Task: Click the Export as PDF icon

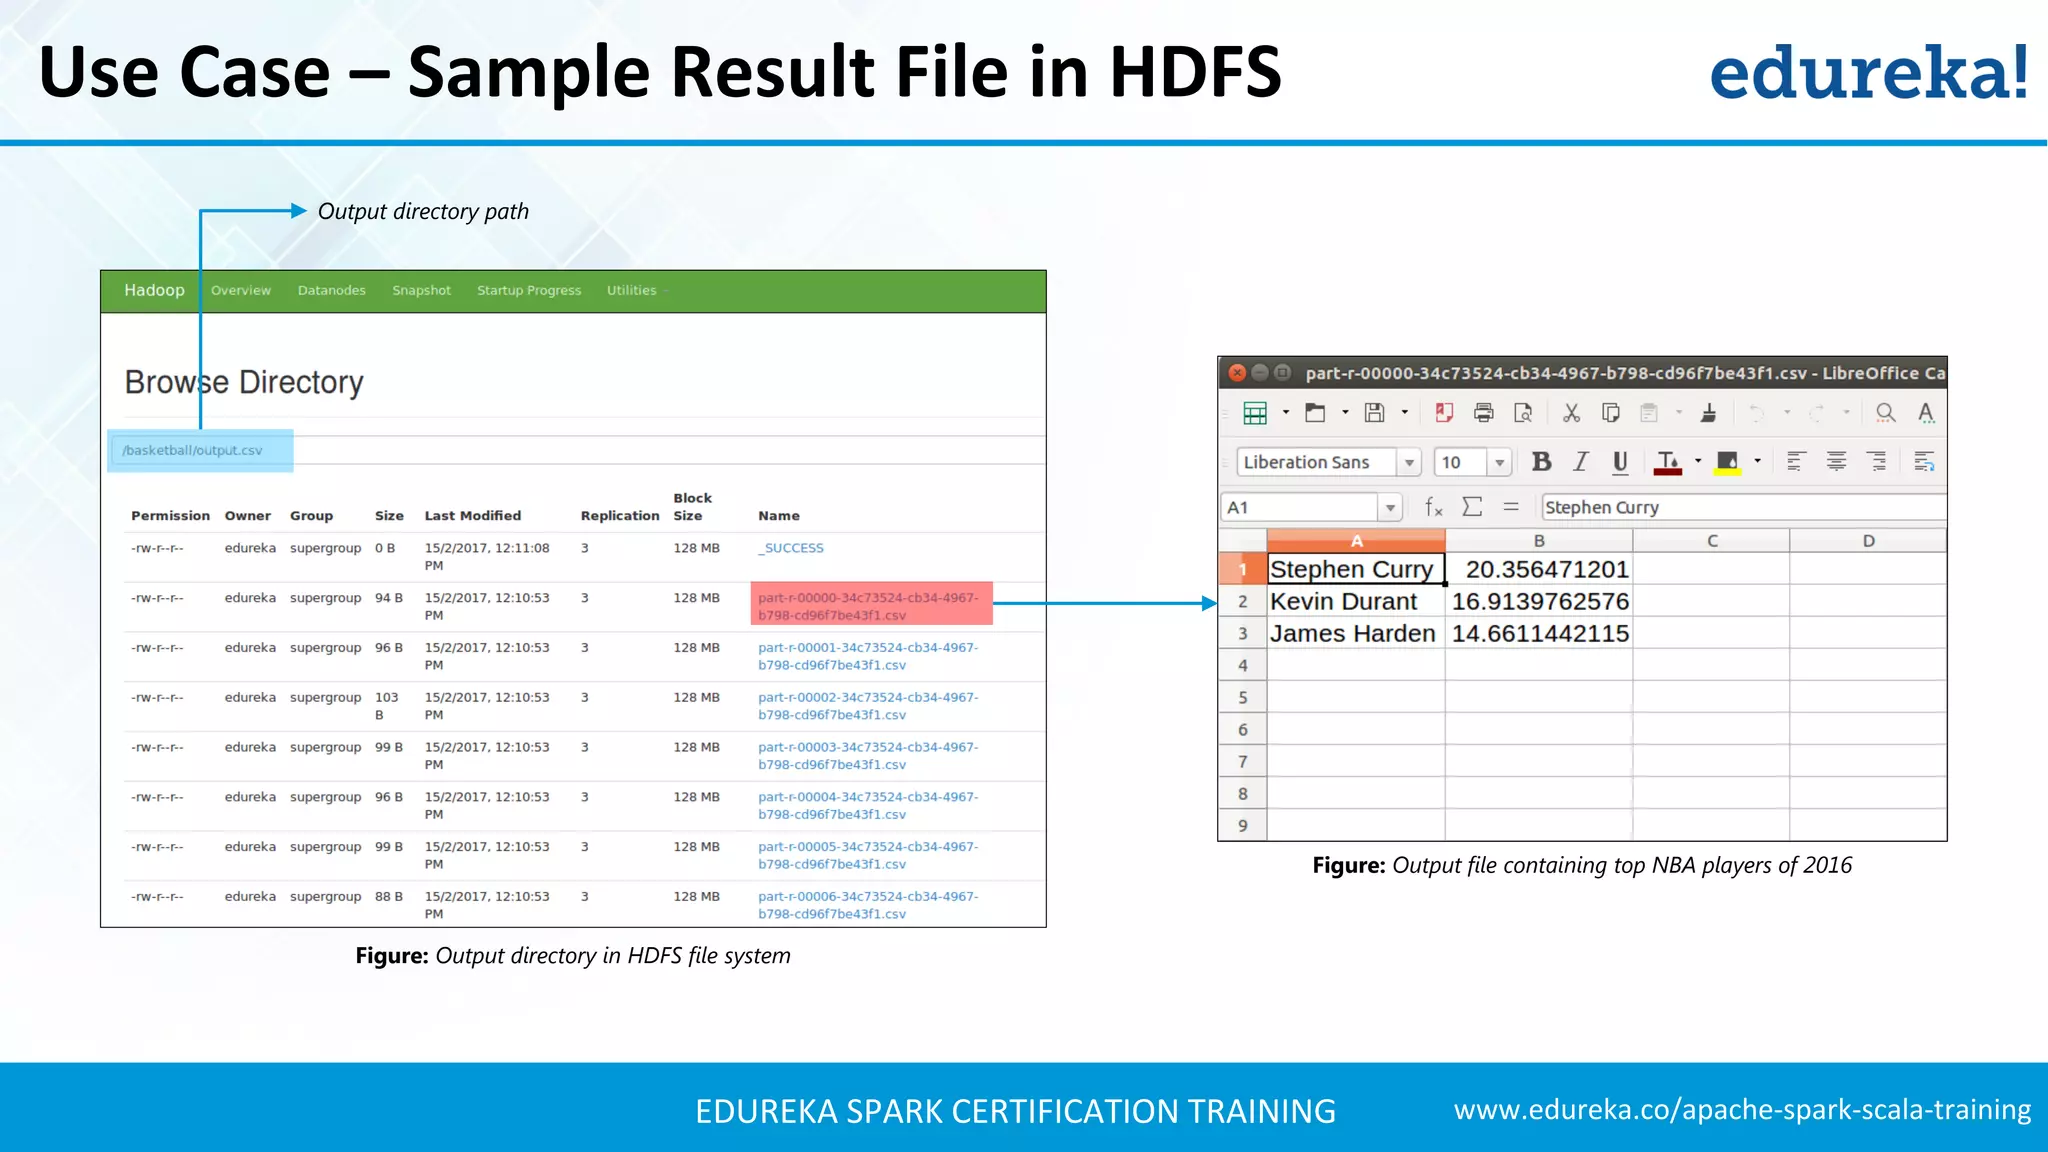Action: coord(1444,413)
